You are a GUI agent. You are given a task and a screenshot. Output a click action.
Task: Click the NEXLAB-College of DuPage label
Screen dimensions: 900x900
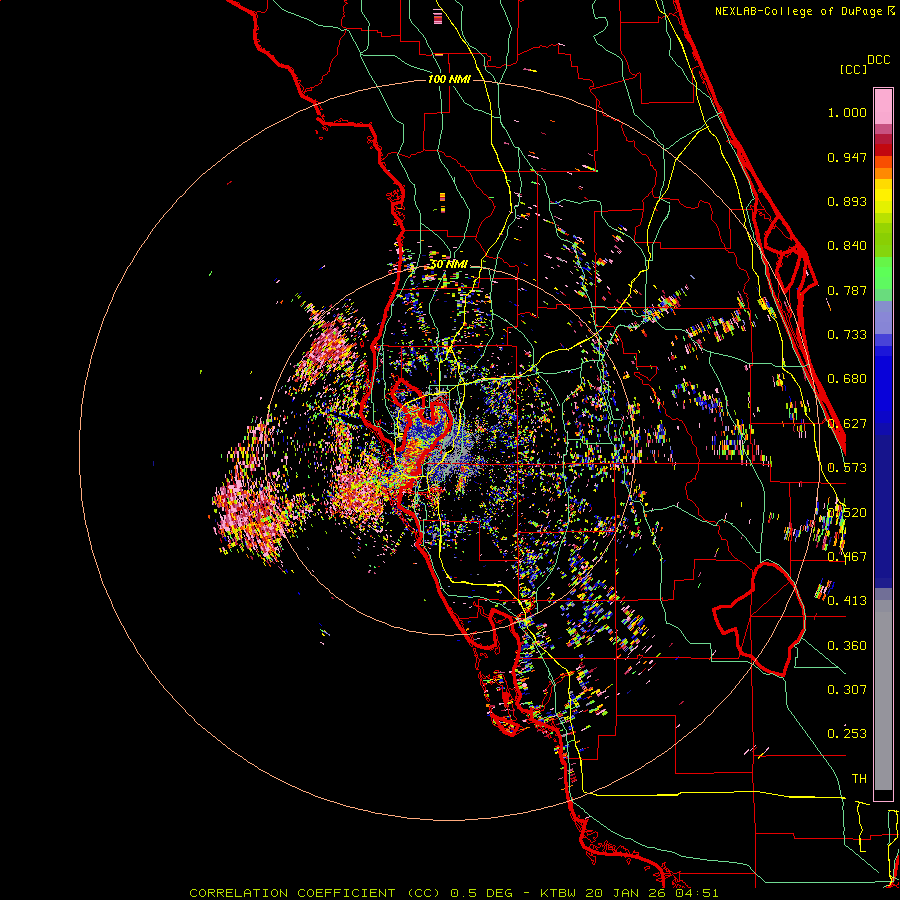(798, 11)
